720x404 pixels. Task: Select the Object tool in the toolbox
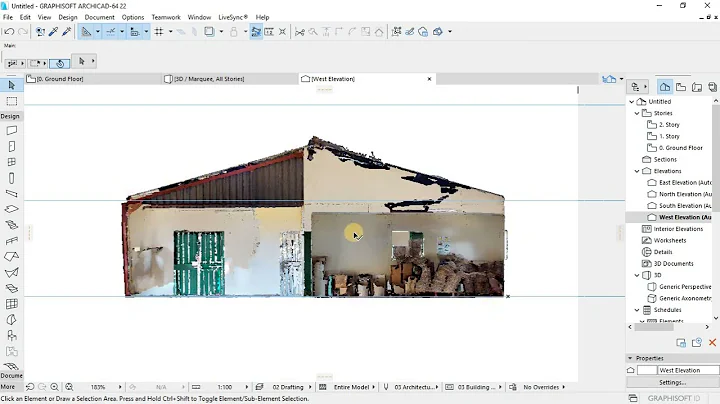(11, 336)
